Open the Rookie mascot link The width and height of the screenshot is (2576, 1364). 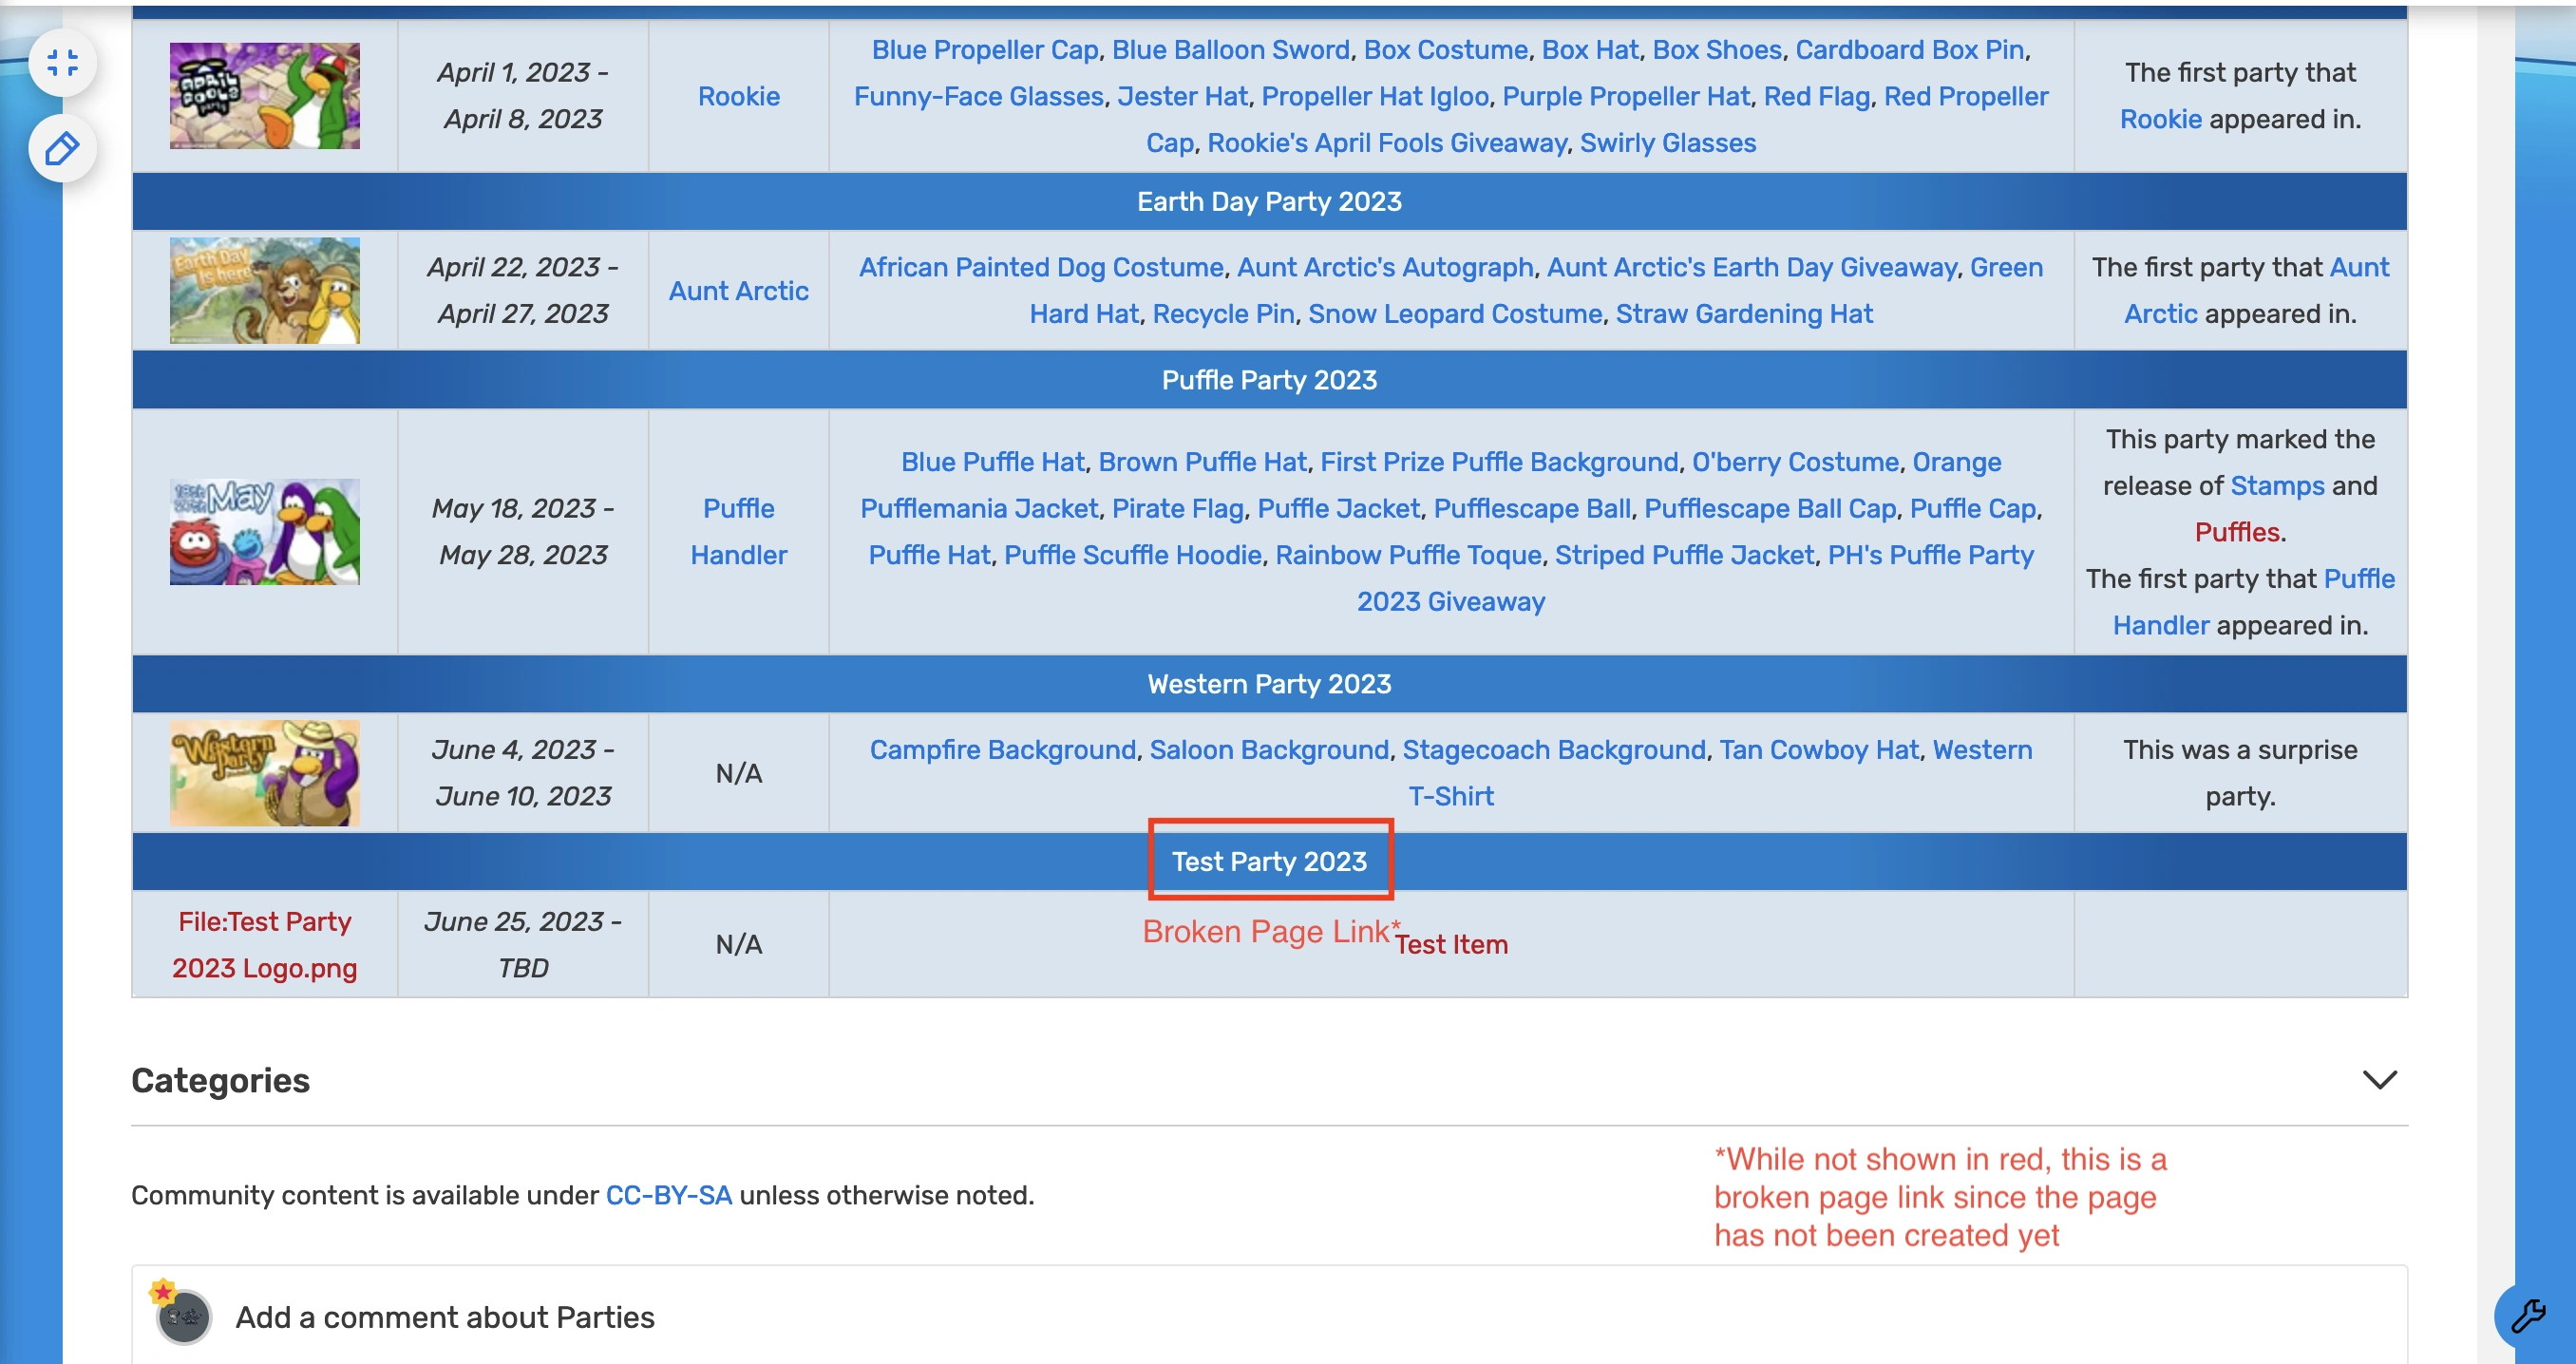pyautogui.click(x=738, y=96)
